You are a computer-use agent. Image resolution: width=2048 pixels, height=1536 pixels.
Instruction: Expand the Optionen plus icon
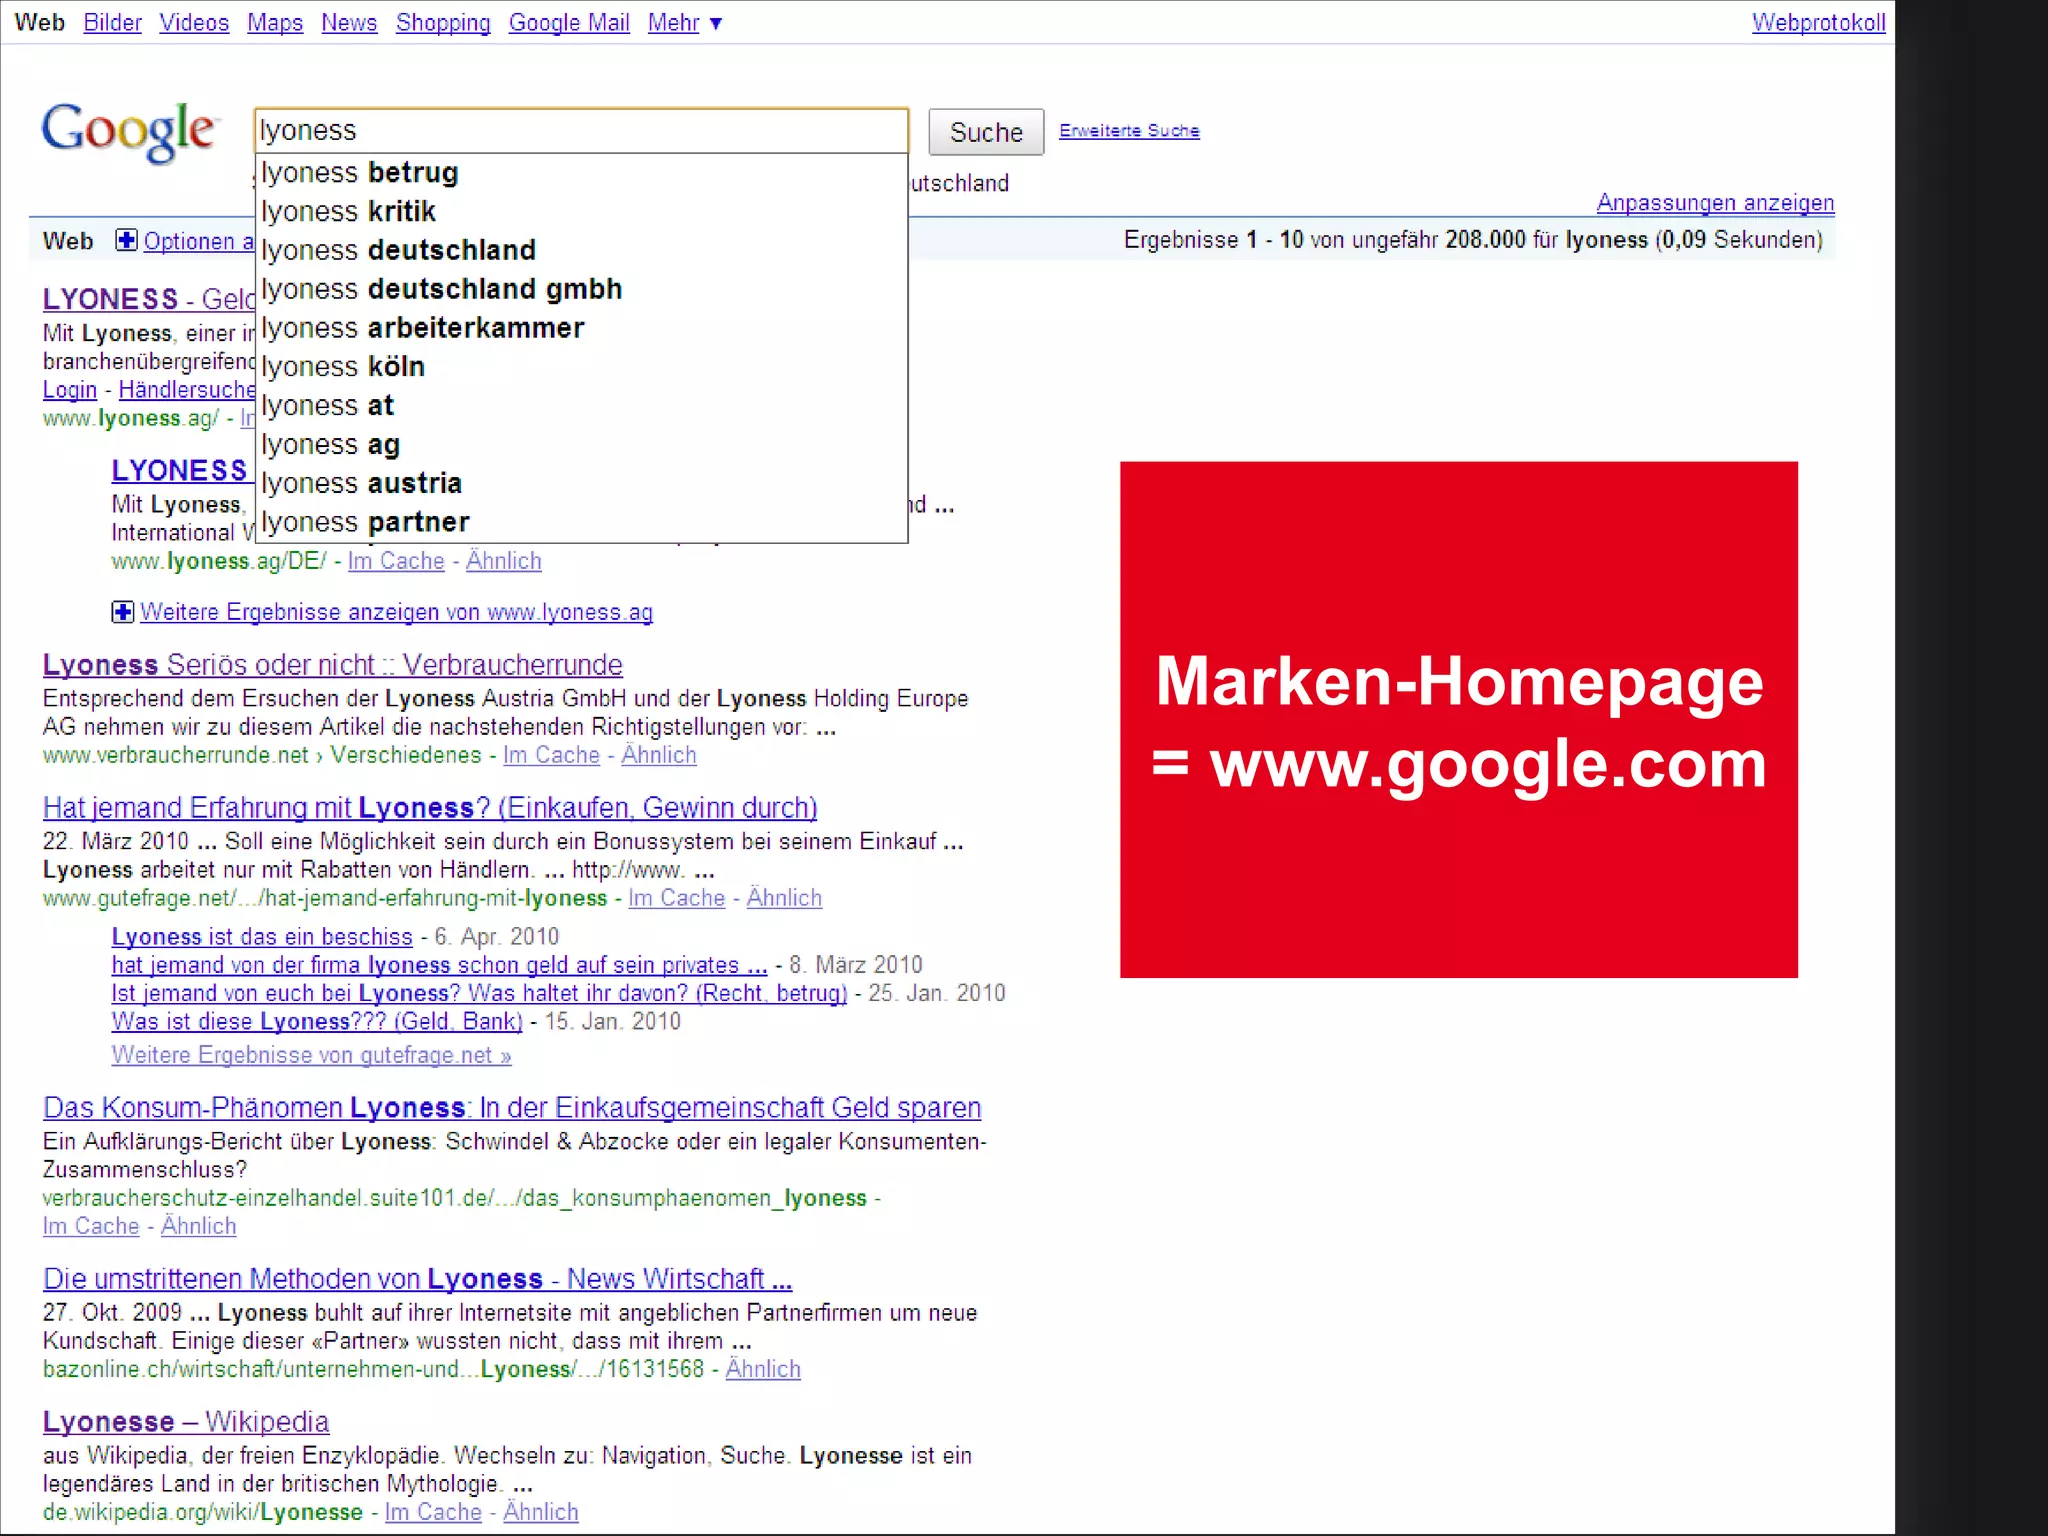(x=126, y=240)
